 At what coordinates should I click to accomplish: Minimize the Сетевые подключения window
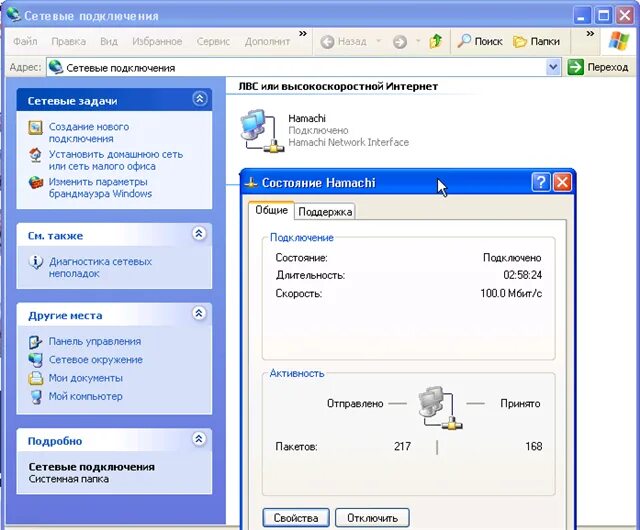click(x=582, y=16)
